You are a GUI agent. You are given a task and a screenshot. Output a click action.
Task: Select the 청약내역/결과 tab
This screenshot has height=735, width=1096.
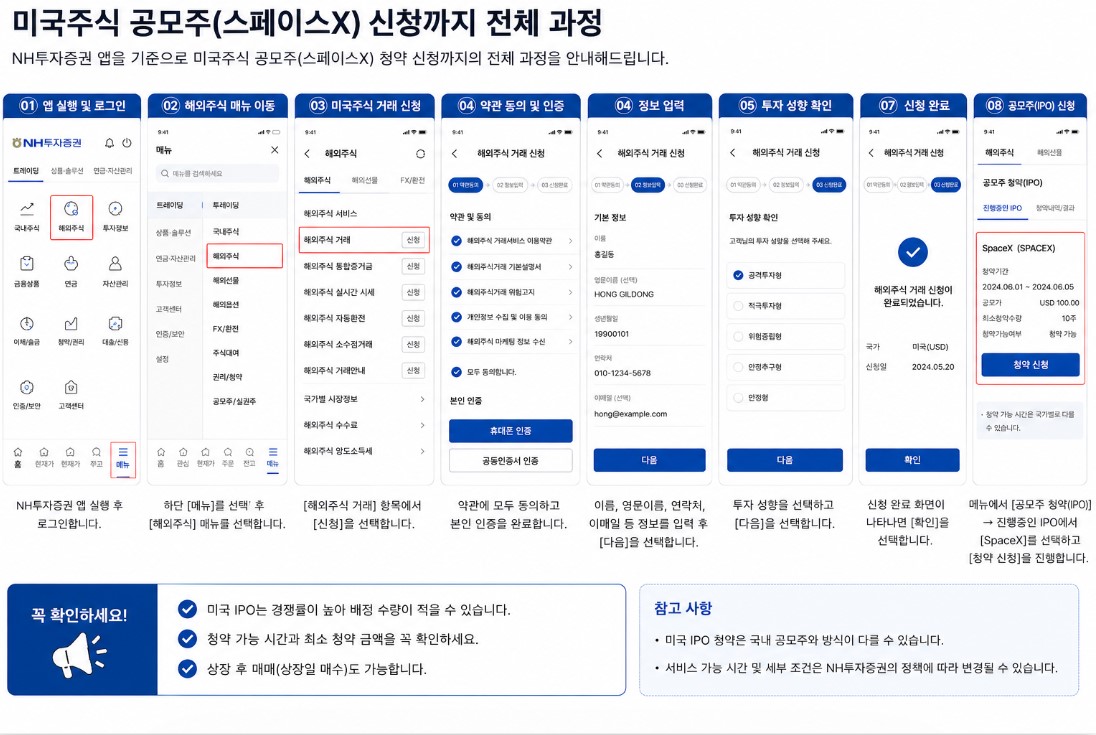point(1055,208)
